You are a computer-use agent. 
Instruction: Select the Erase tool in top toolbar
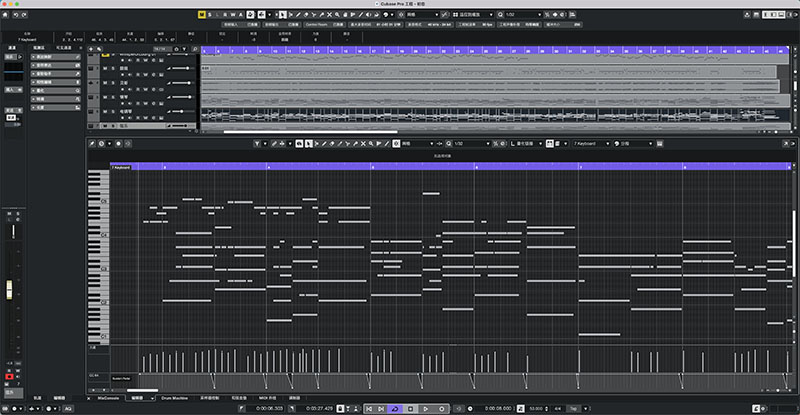click(306, 15)
